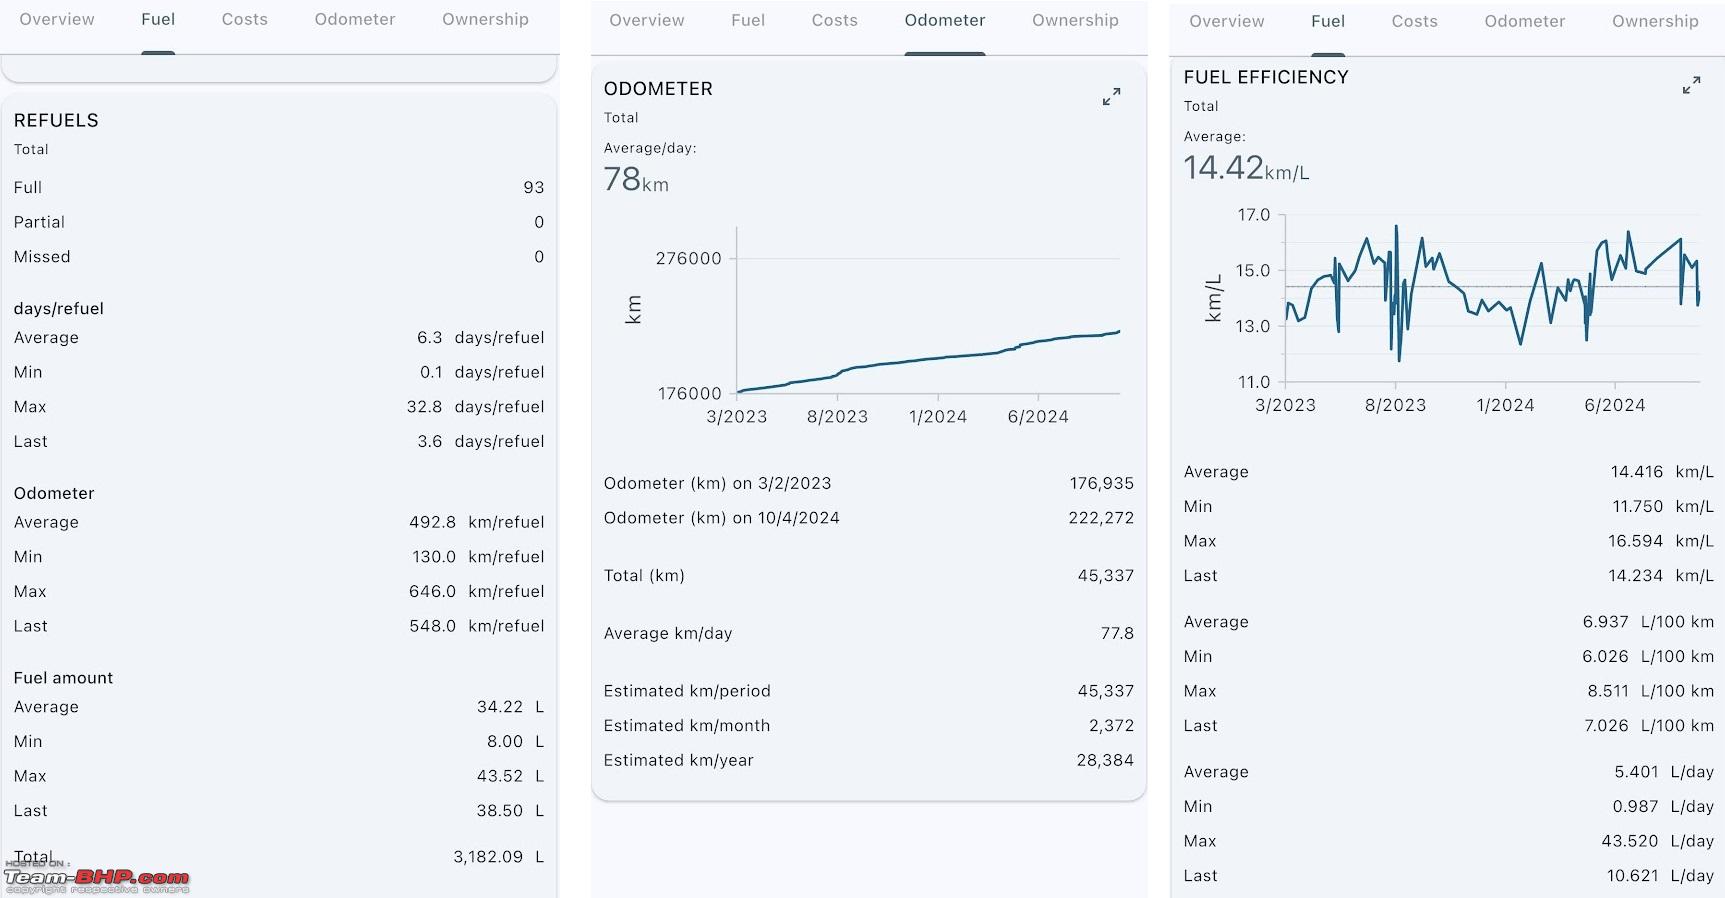The image size is (1725, 898).
Task: Select Fuel tab in right panel
Action: coord(1328,21)
